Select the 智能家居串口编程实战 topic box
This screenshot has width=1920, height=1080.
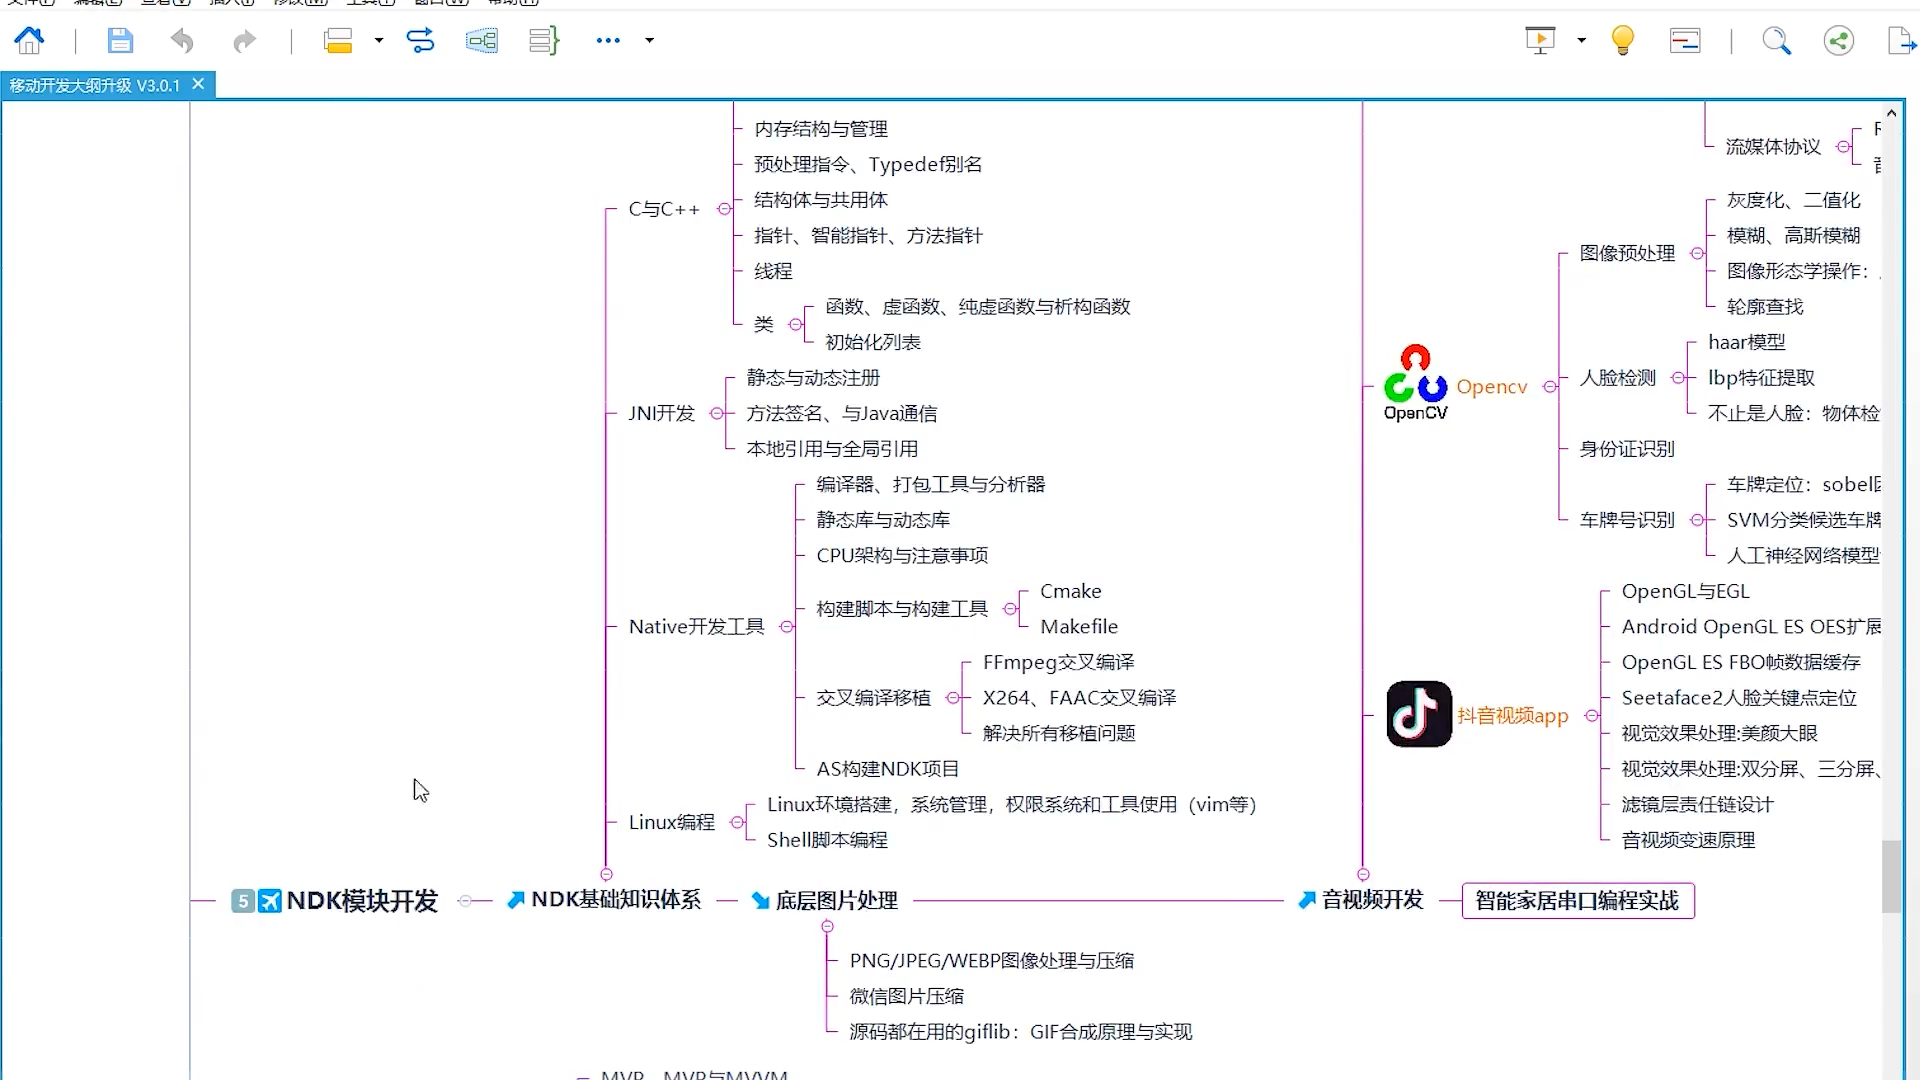point(1577,901)
